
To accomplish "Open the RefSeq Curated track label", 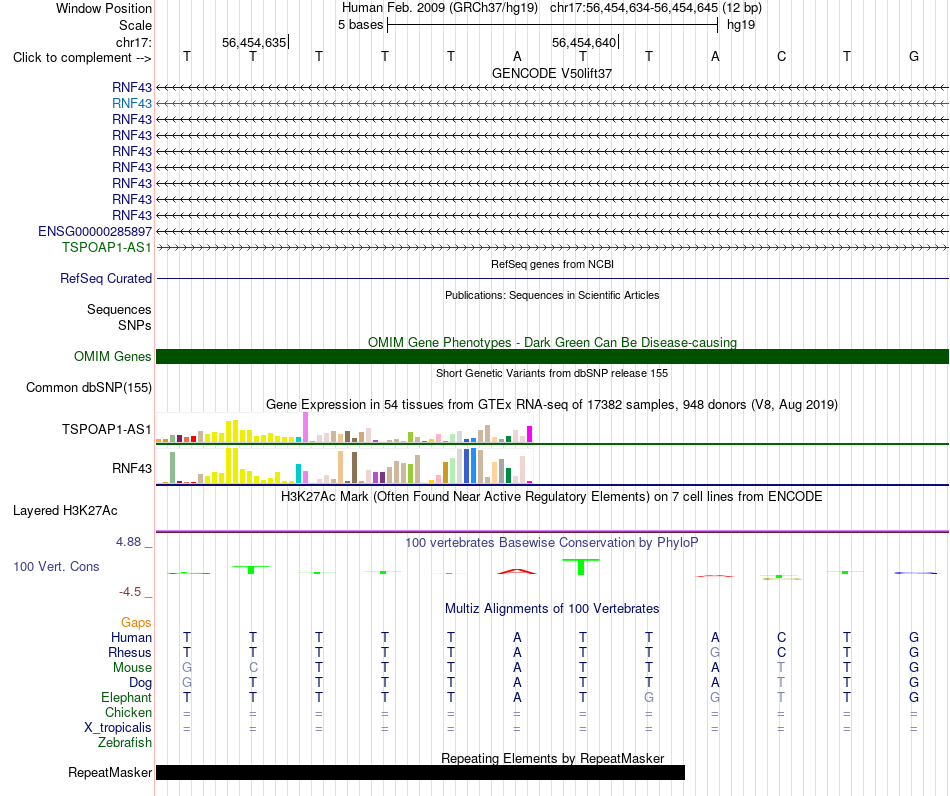I will coord(106,279).
